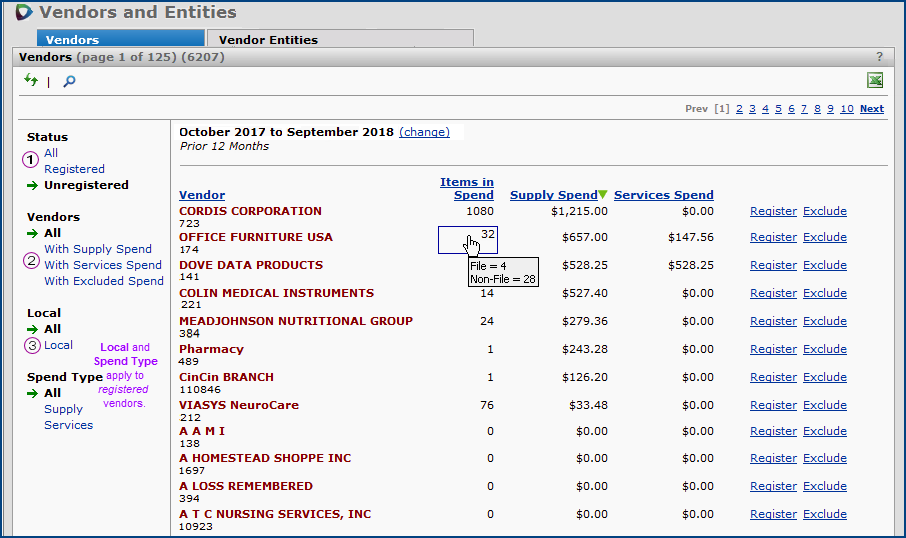Click the green sort arrow beside Supply Spend
Screen dimensions: 906x538
tap(603, 195)
